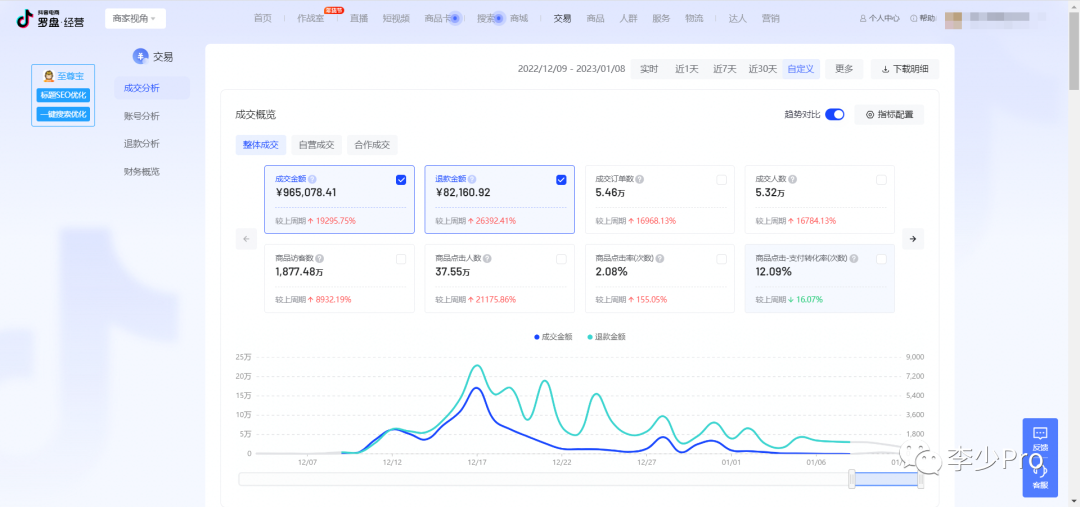This screenshot has height=507, width=1080.
Task: Toggle 成交金额 legend series in chart
Action: tap(553, 337)
